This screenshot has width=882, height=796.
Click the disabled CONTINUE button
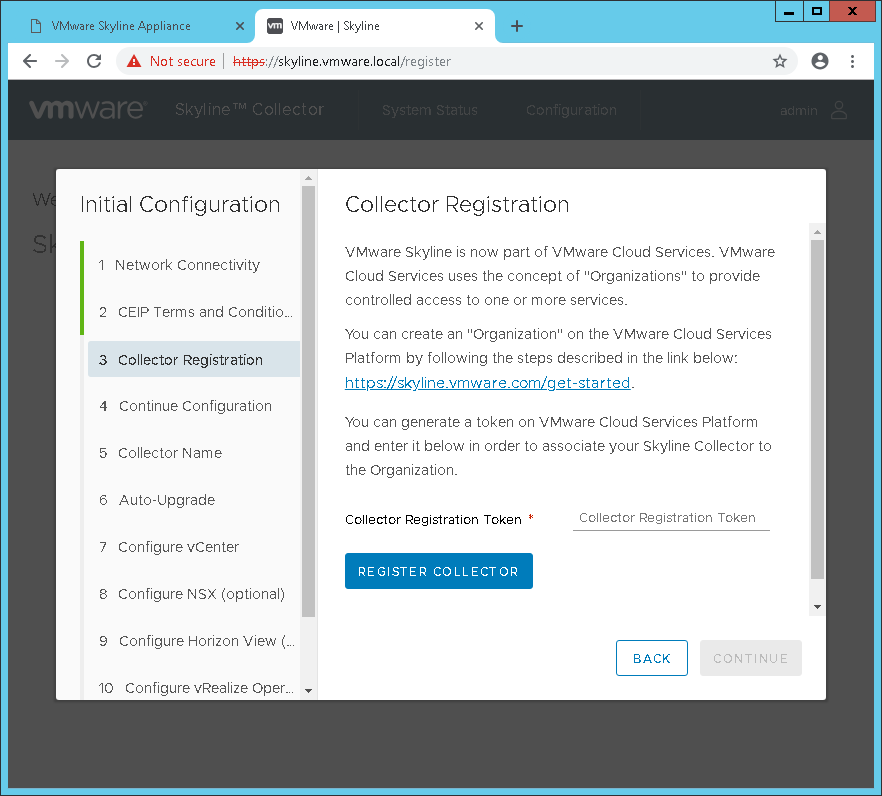coord(750,658)
